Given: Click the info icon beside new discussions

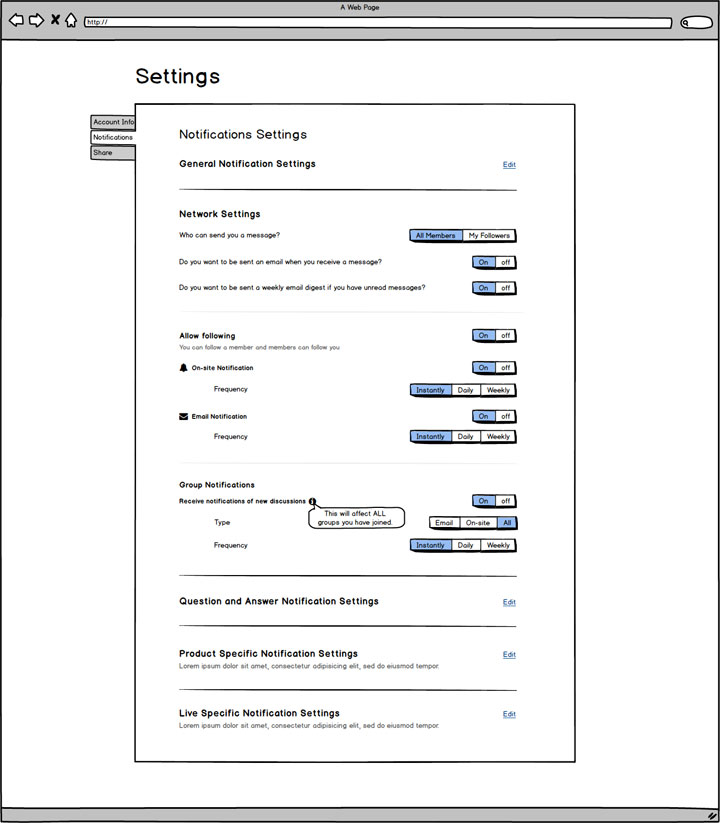Looking at the screenshot, I should click(x=312, y=501).
